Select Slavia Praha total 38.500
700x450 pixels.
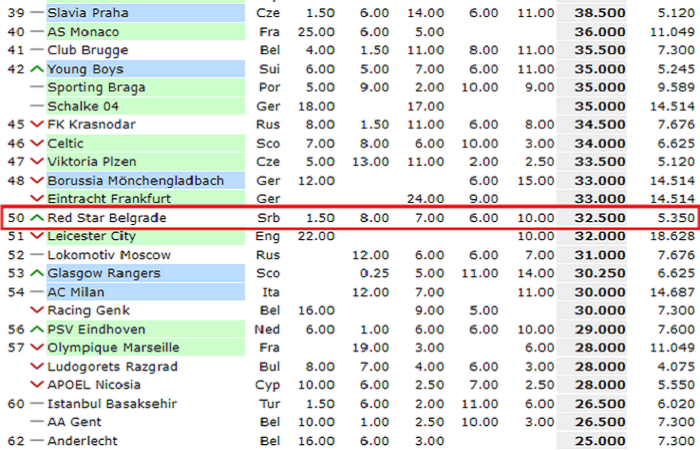click(600, 13)
